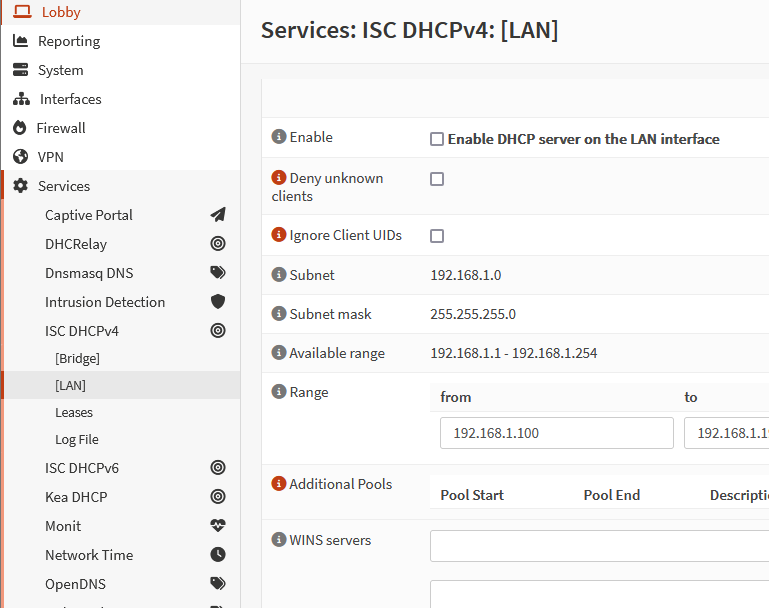This screenshot has height=608, width=769.
Task: Open the ISC DHCPv4 Log File page
Action: (77, 439)
